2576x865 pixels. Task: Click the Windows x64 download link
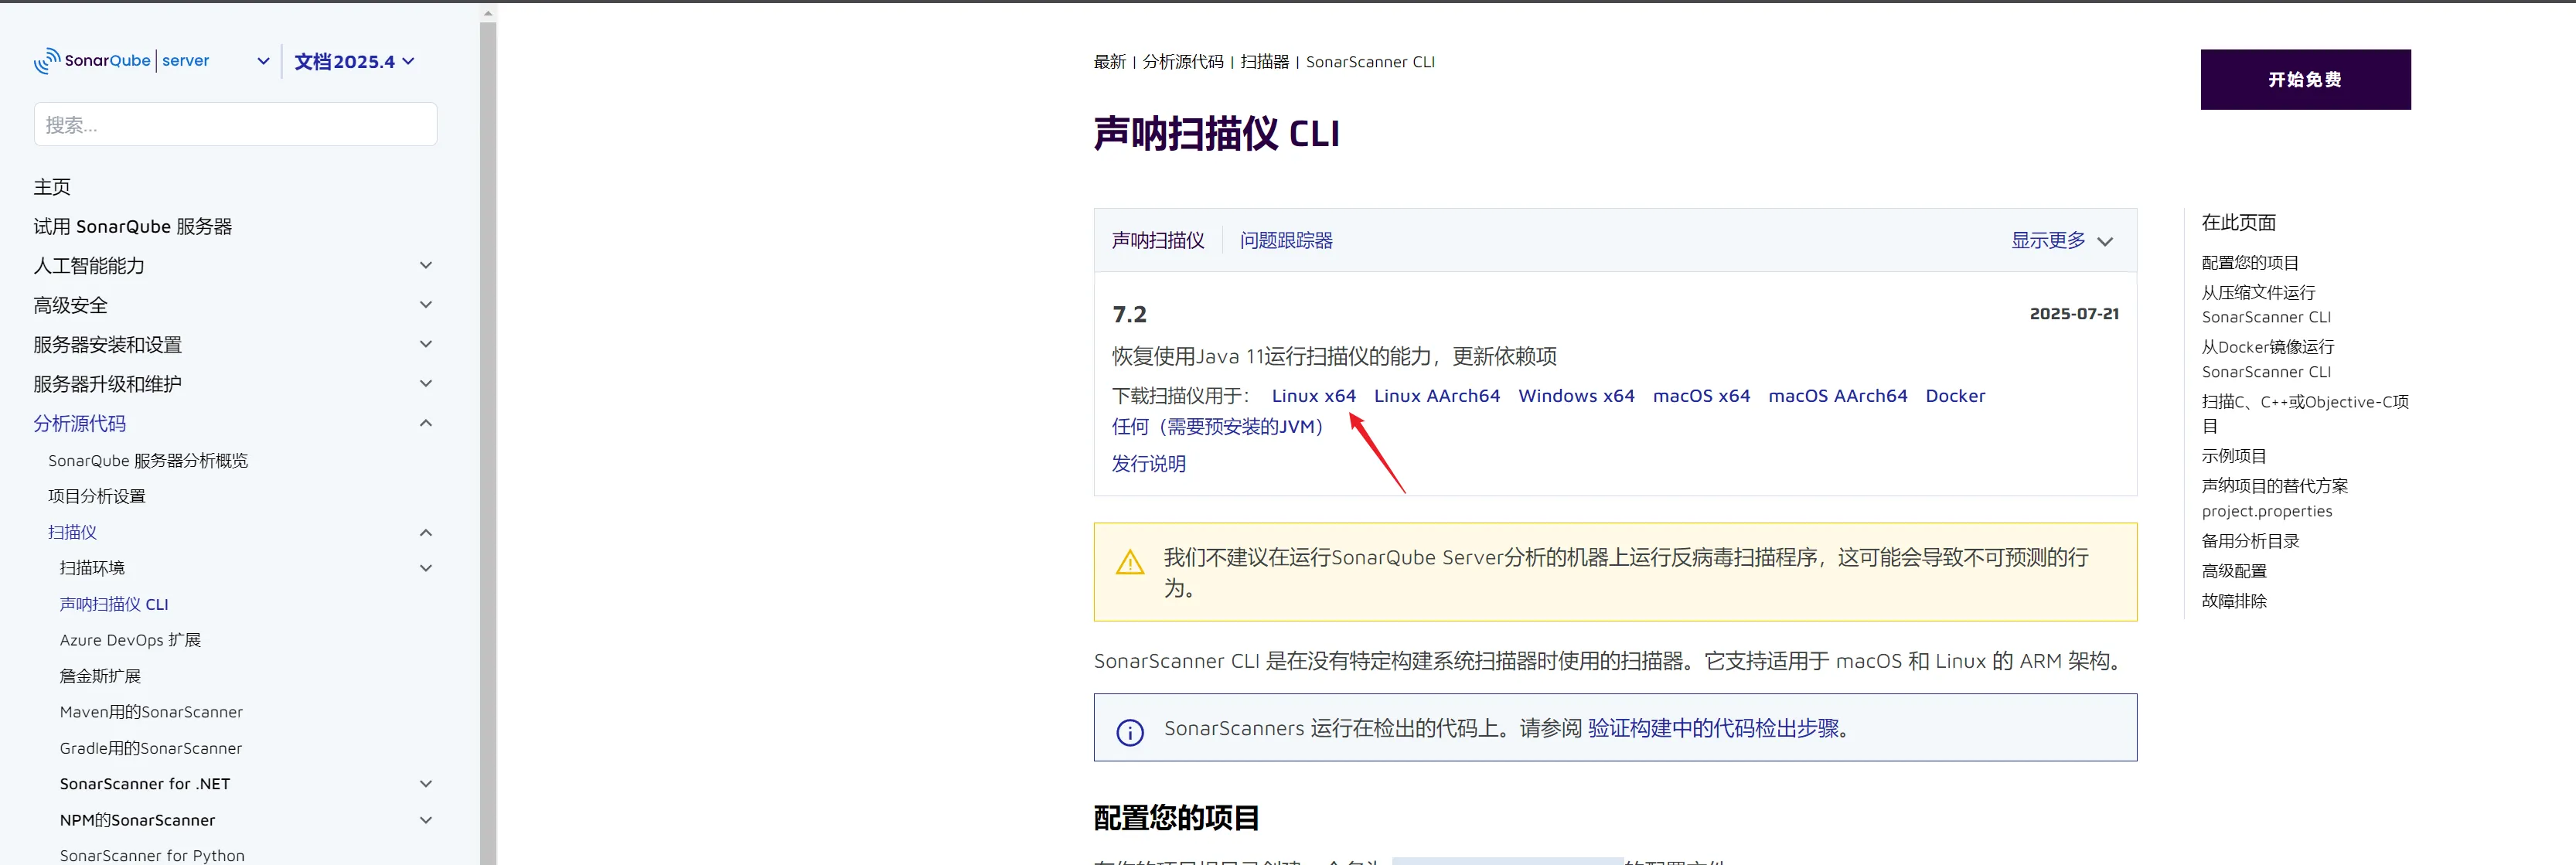[x=1576, y=396]
